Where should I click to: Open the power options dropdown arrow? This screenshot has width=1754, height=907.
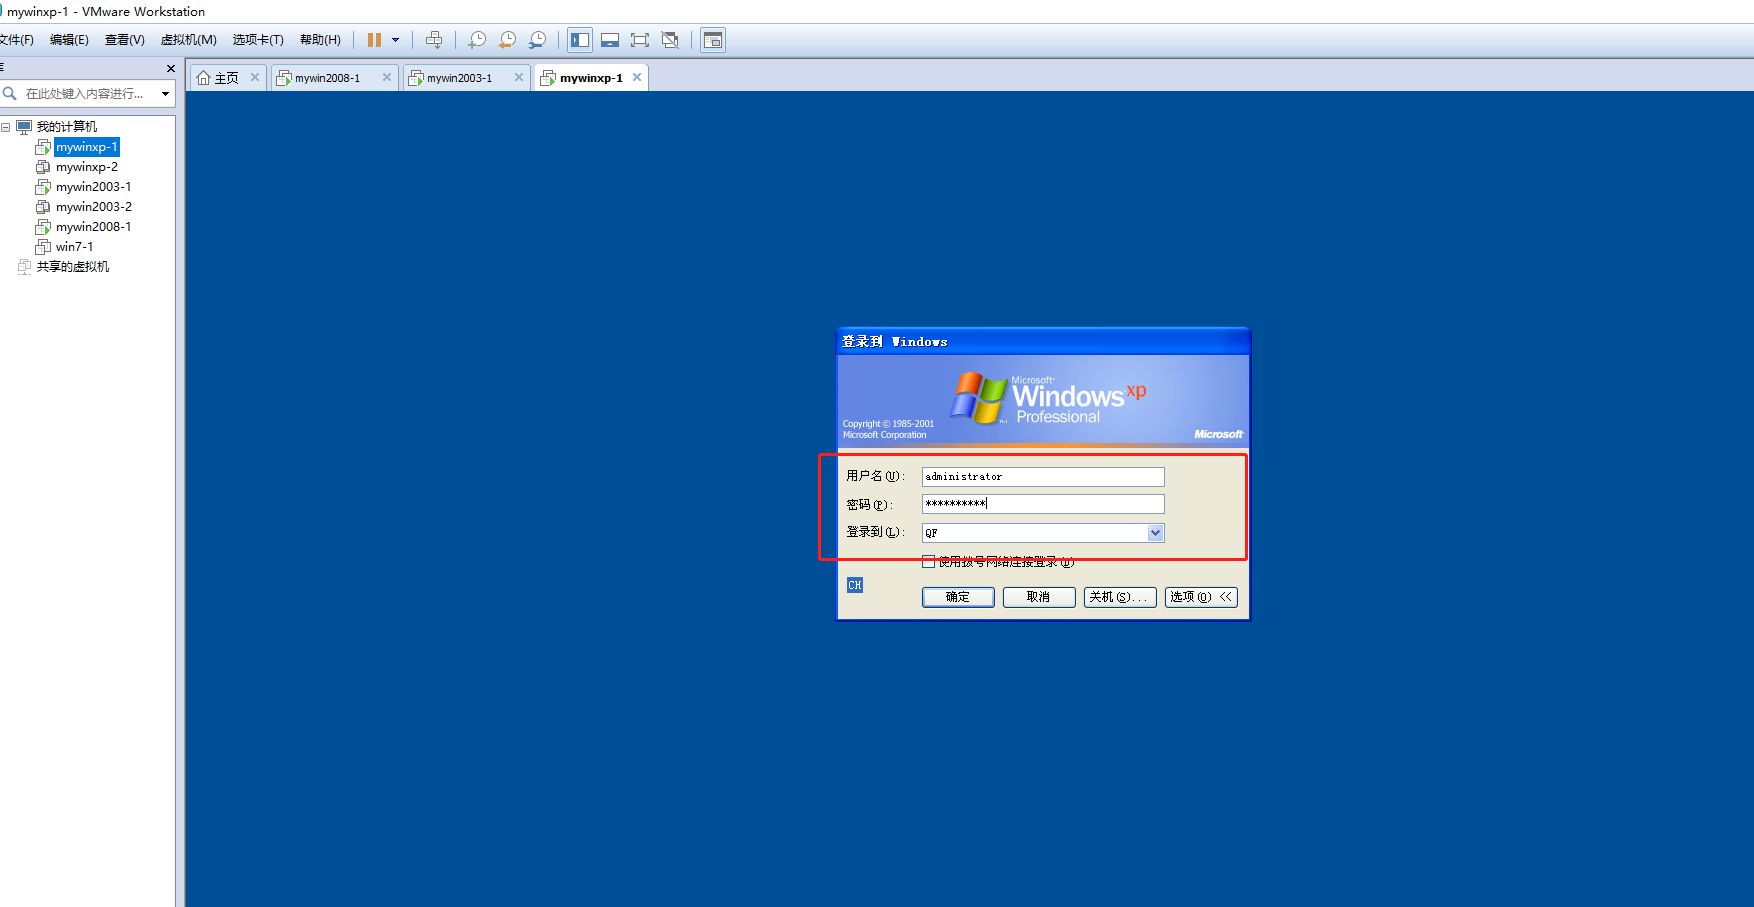coord(396,40)
